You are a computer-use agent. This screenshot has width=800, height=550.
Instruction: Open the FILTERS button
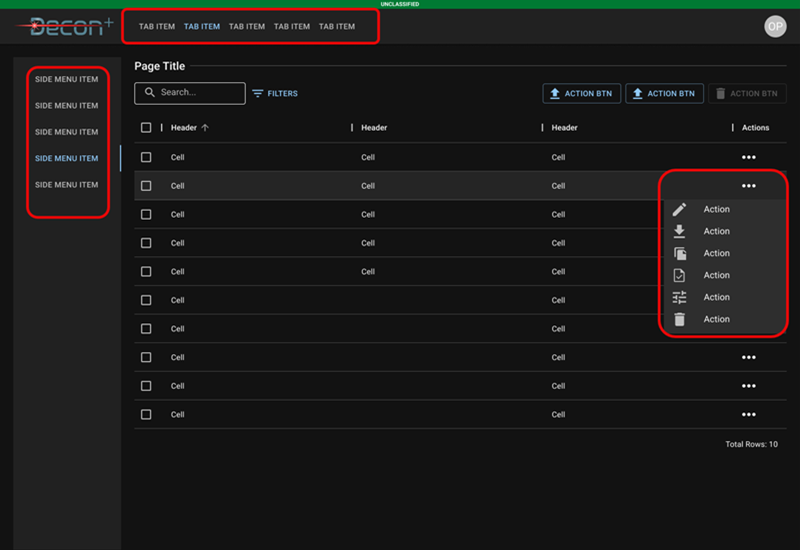pos(275,93)
